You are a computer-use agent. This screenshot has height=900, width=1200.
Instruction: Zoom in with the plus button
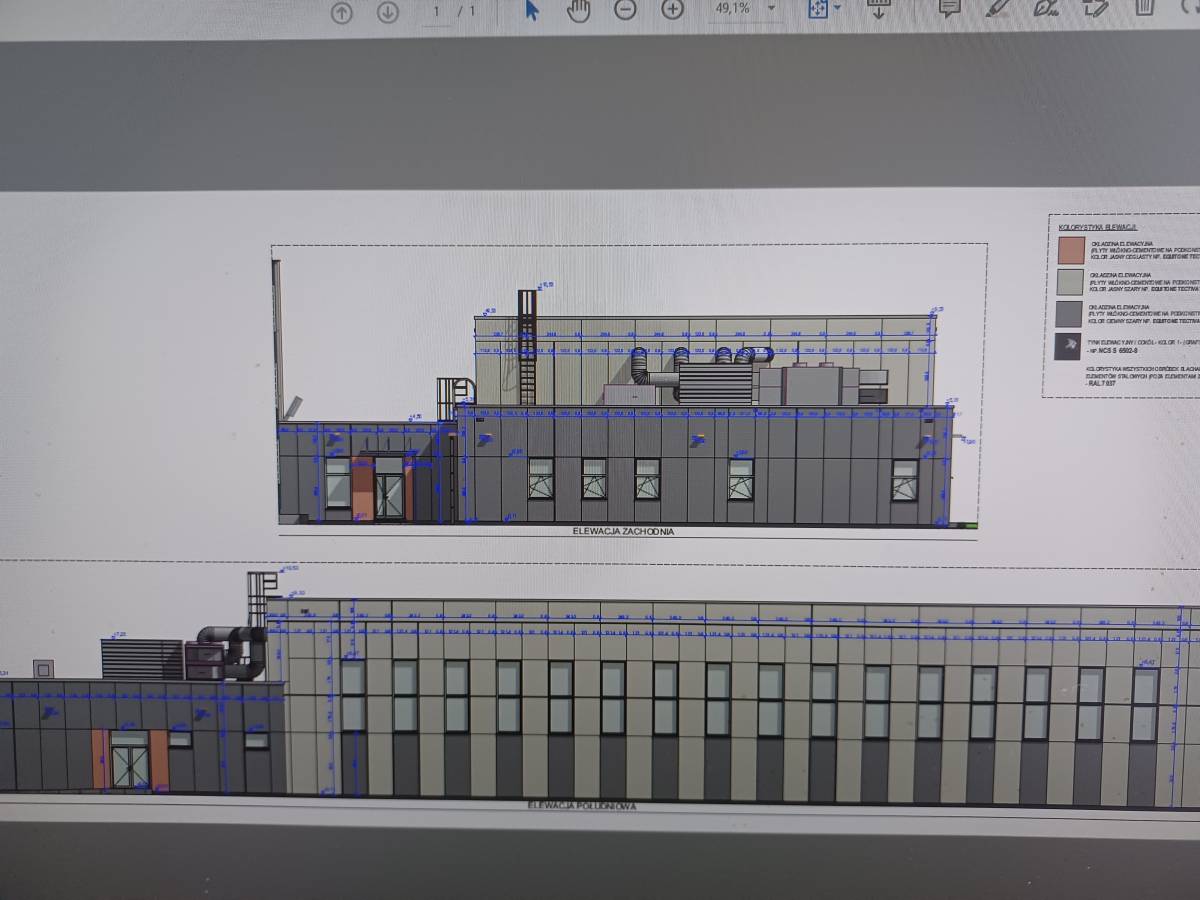click(x=673, y=10)
